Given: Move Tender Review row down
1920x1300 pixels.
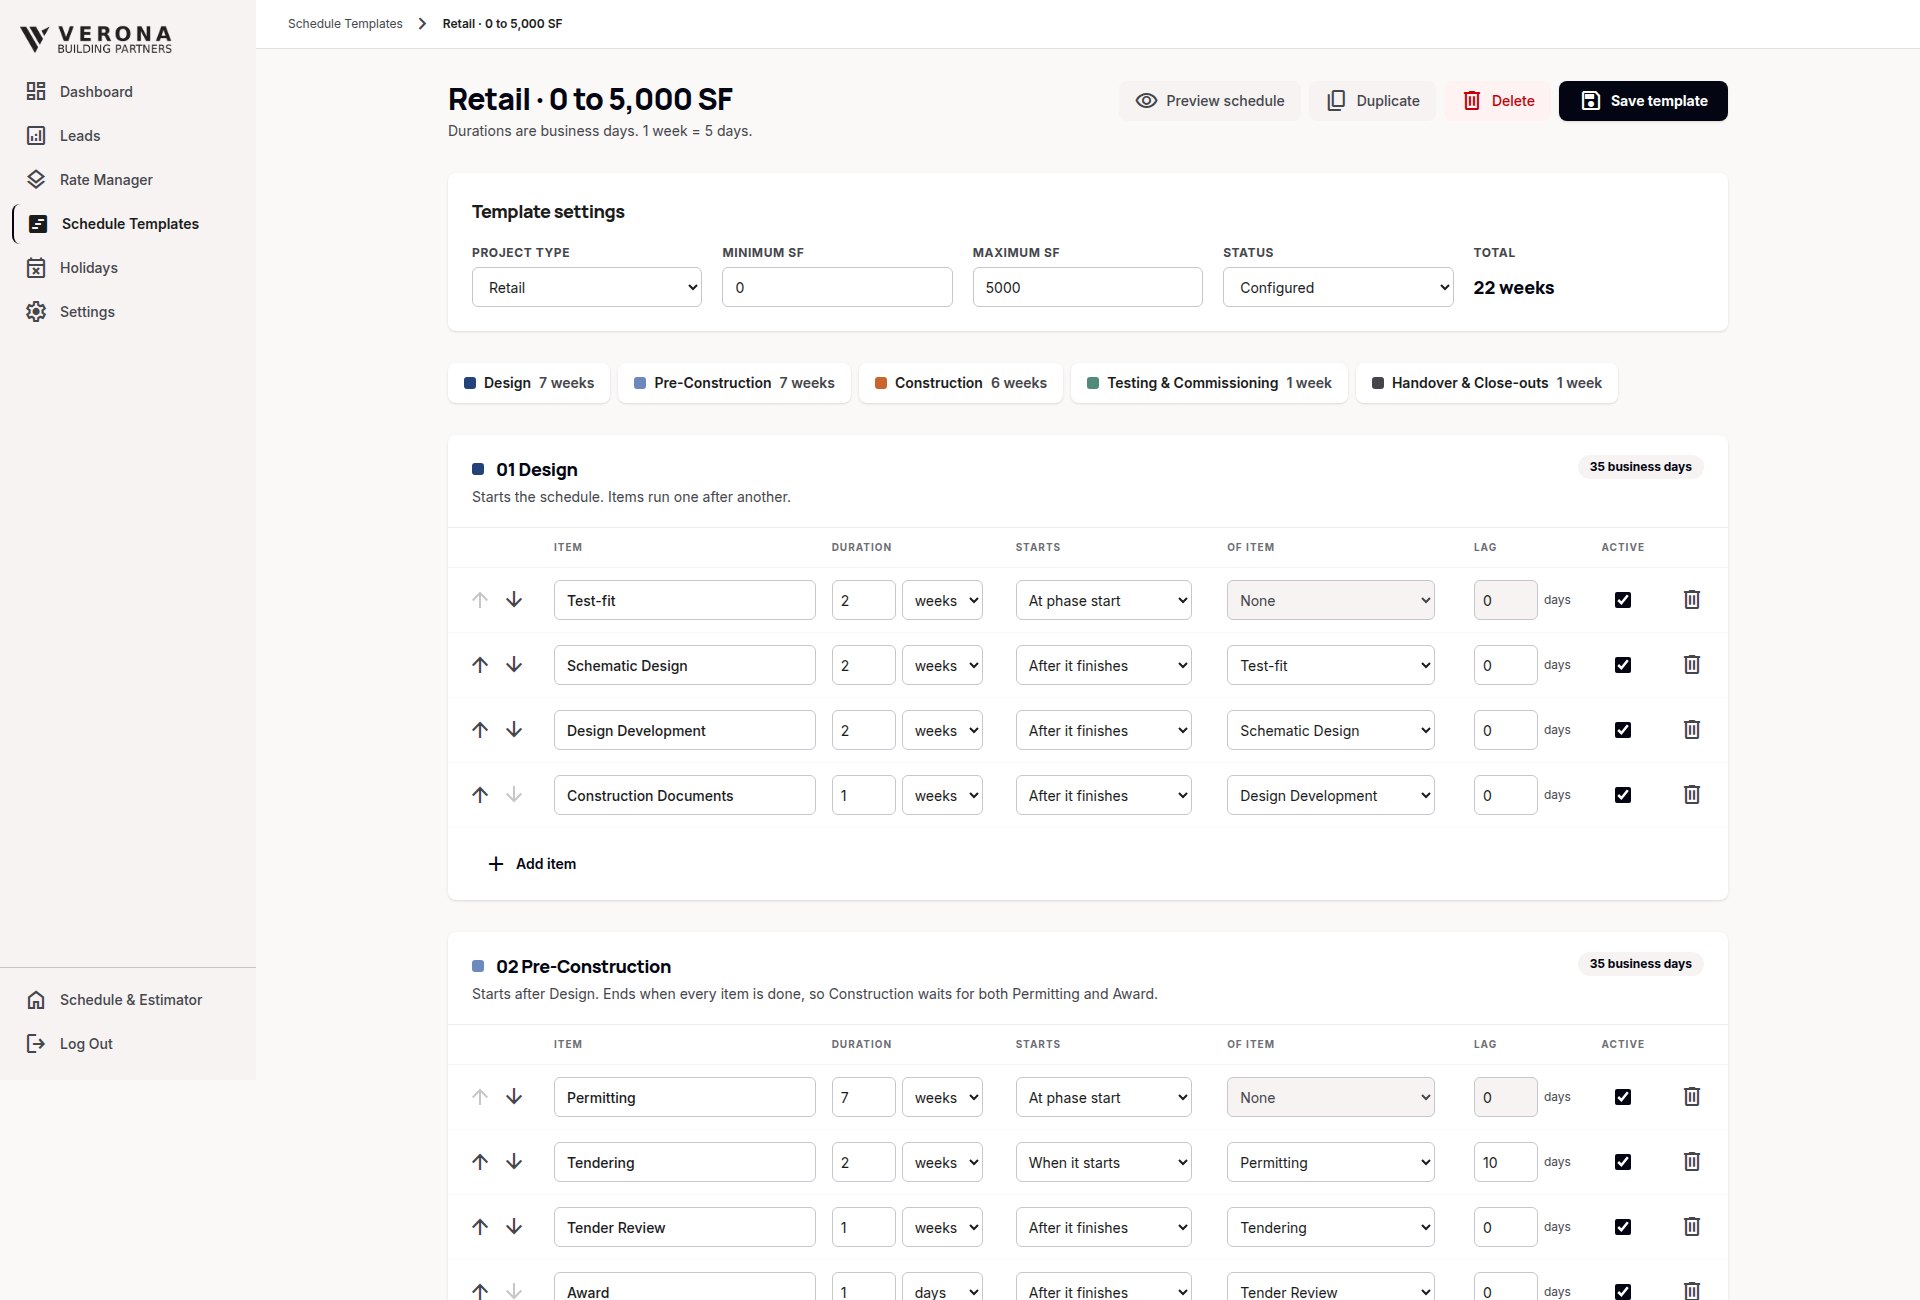Looking at the screenshot, I should 514,1227.
